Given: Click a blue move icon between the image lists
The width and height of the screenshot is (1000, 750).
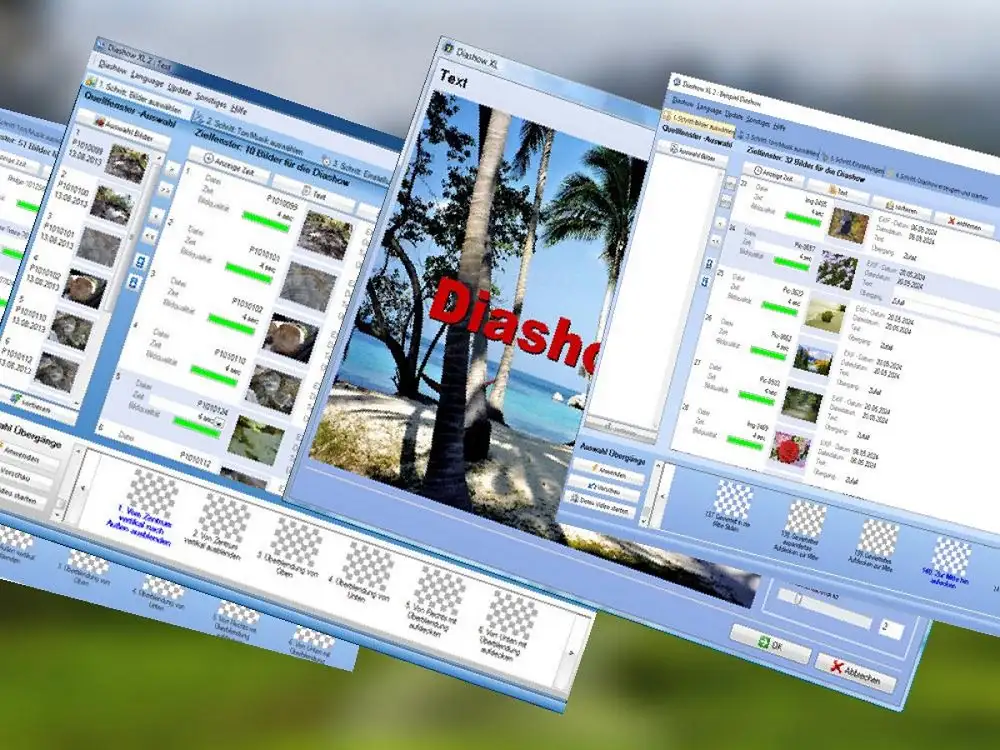Looking at the screenshot, I should point(140,261).
